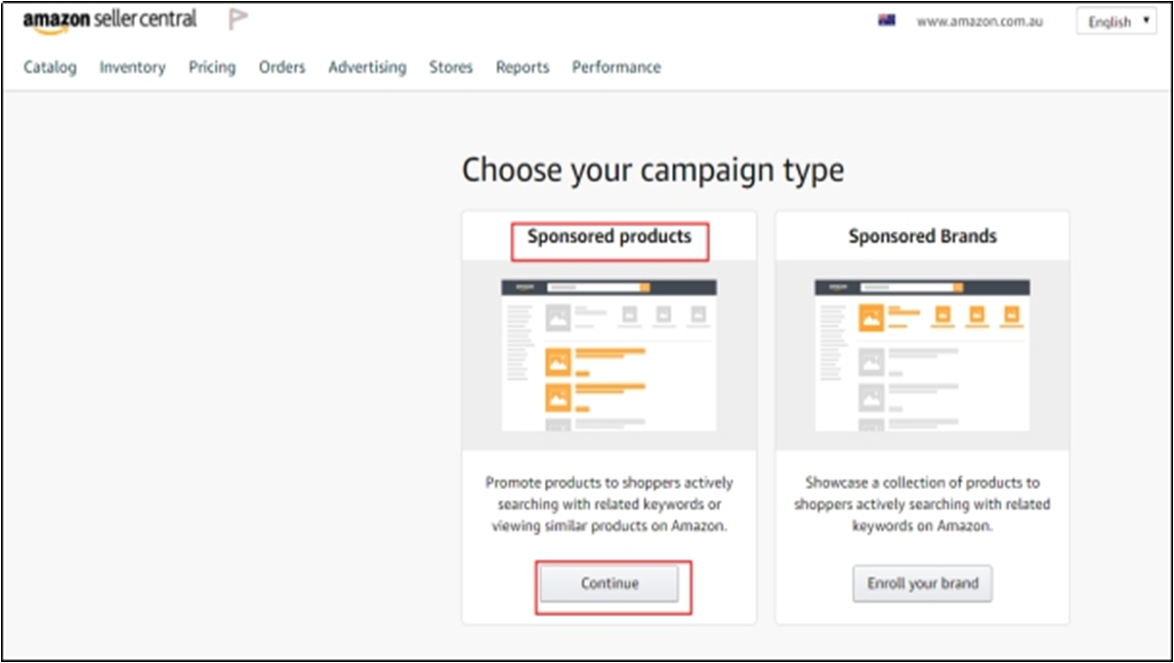Open the Catalog menu

coord(50,67)
